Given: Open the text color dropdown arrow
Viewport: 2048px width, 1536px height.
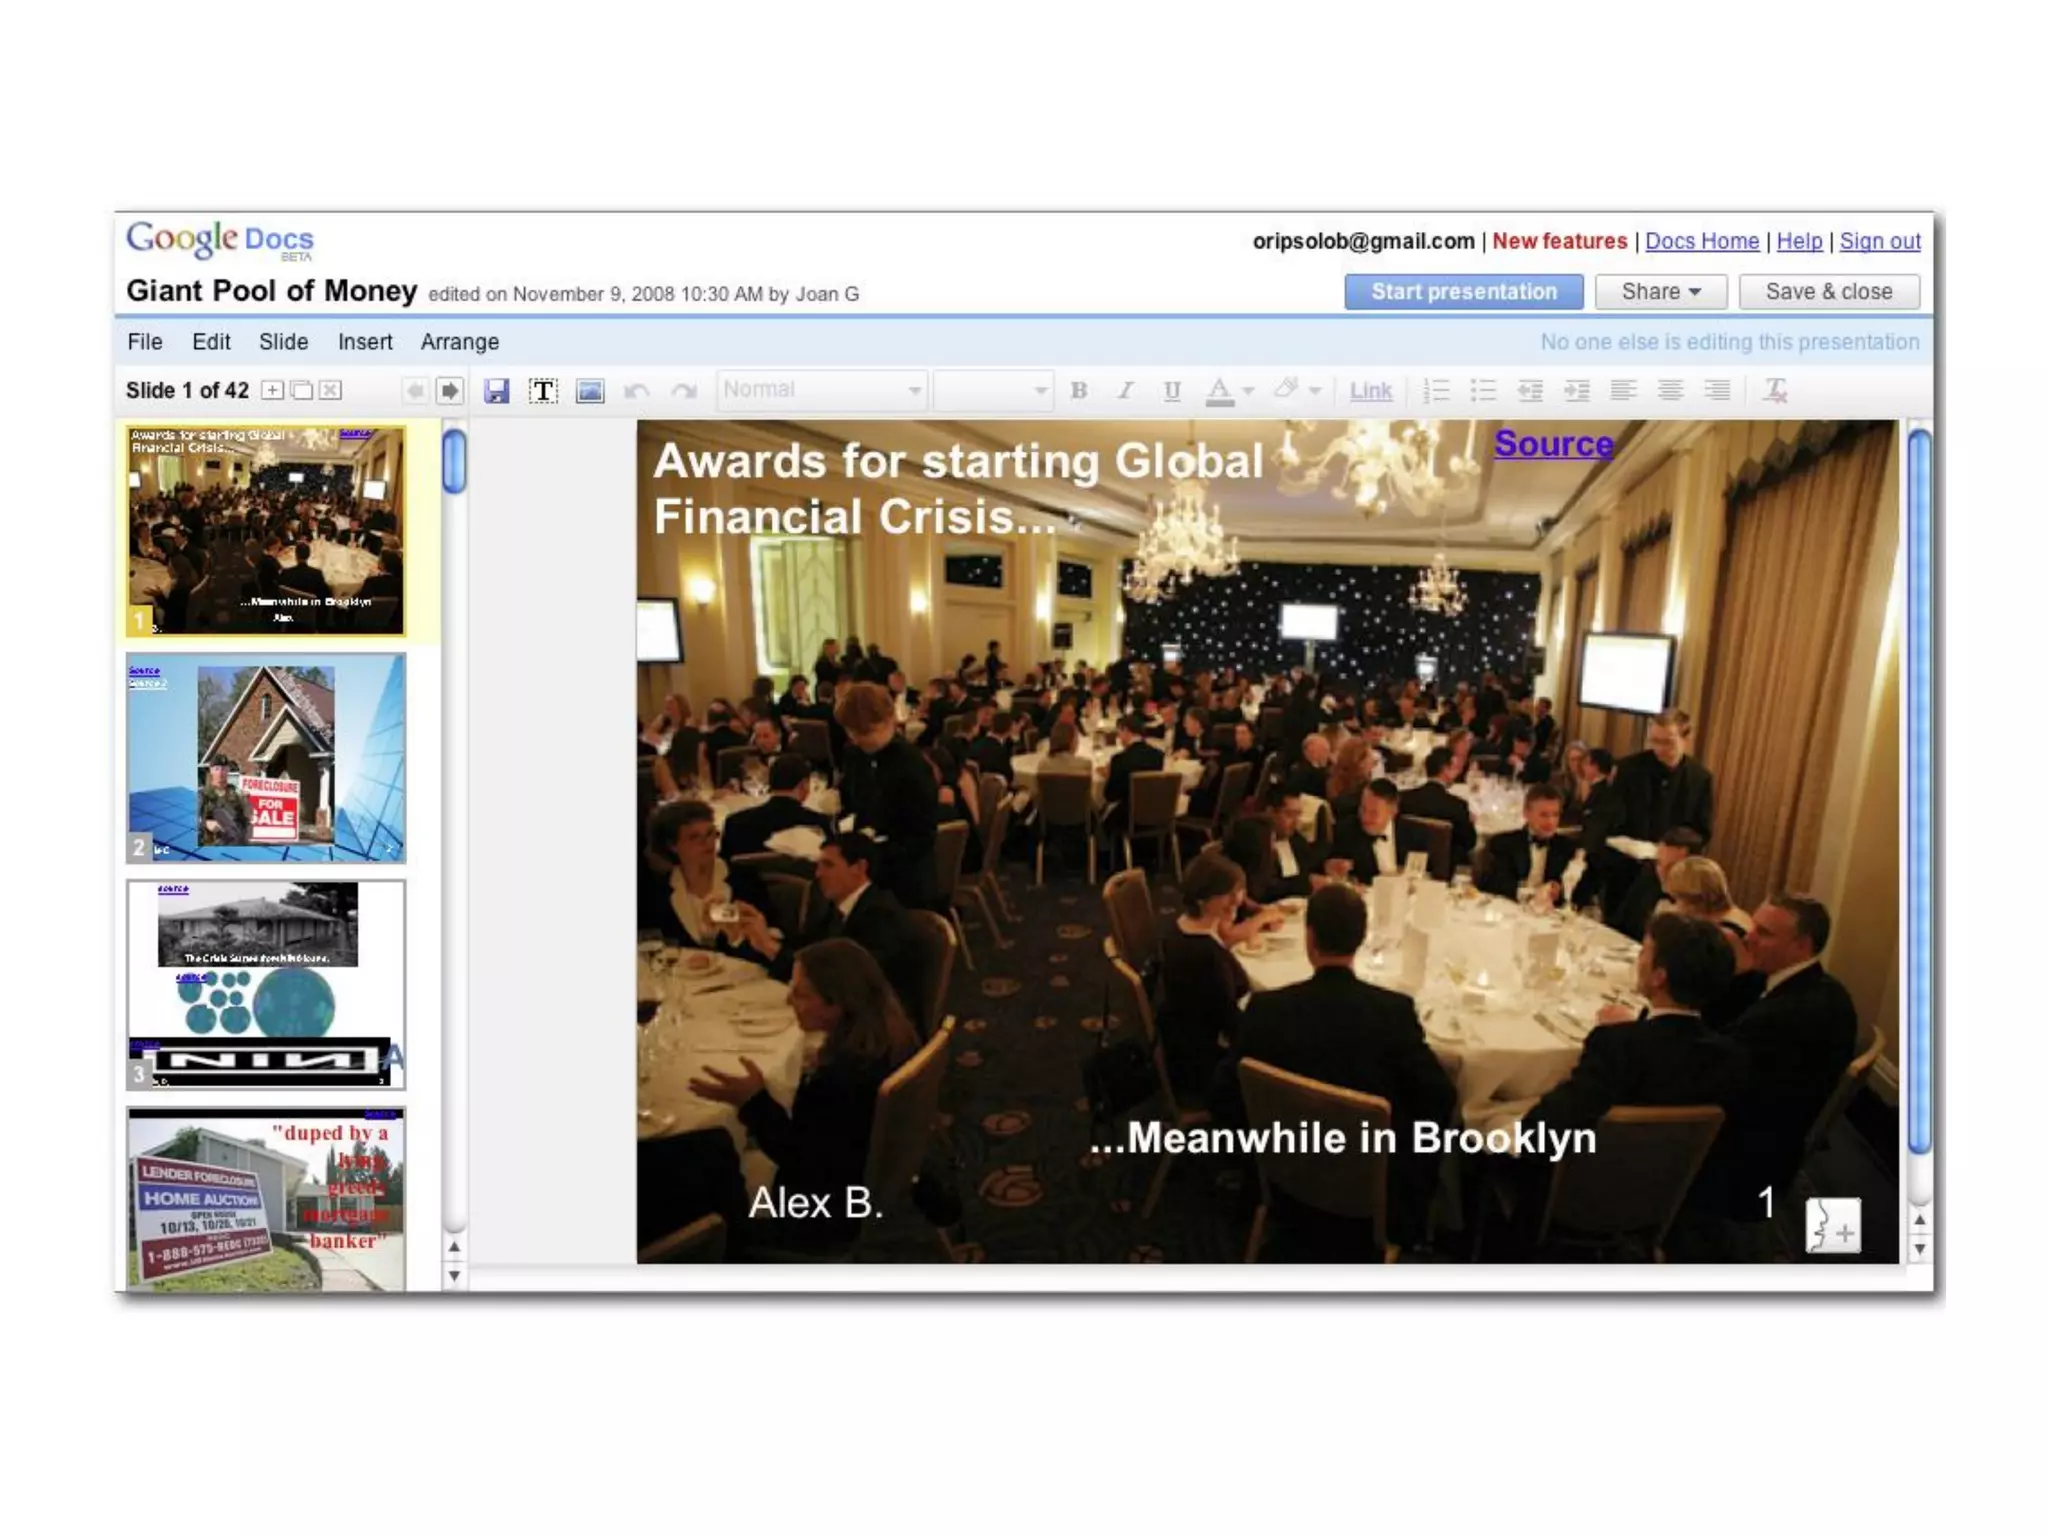Looking at the screenshot, I should tap(1248, 391).
